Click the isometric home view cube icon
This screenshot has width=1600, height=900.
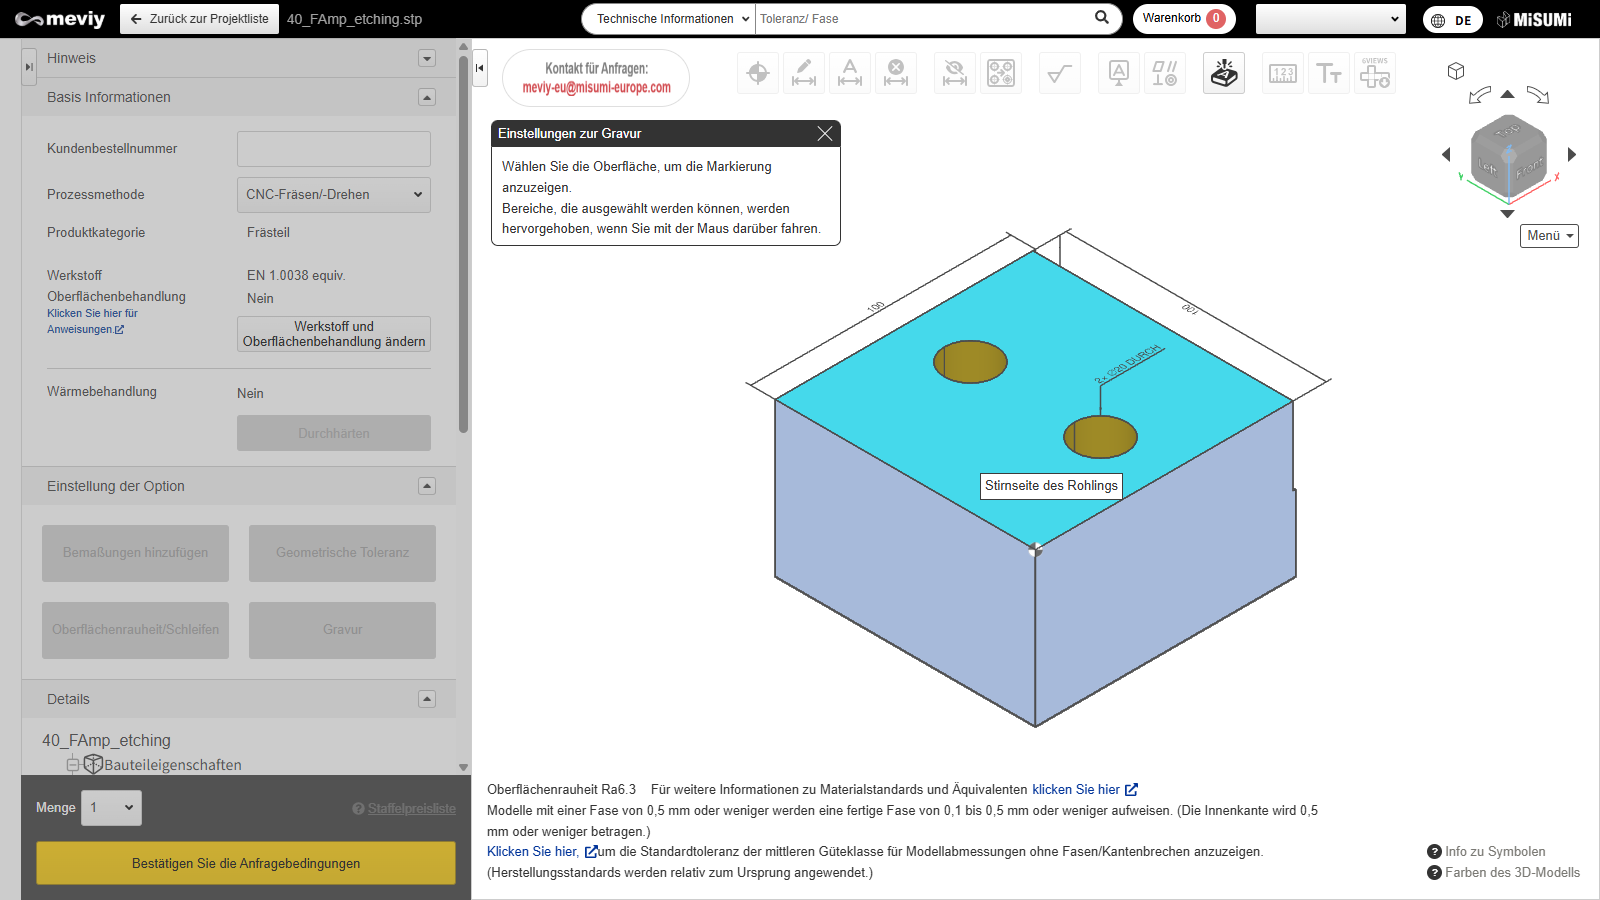pos(1456,71)
